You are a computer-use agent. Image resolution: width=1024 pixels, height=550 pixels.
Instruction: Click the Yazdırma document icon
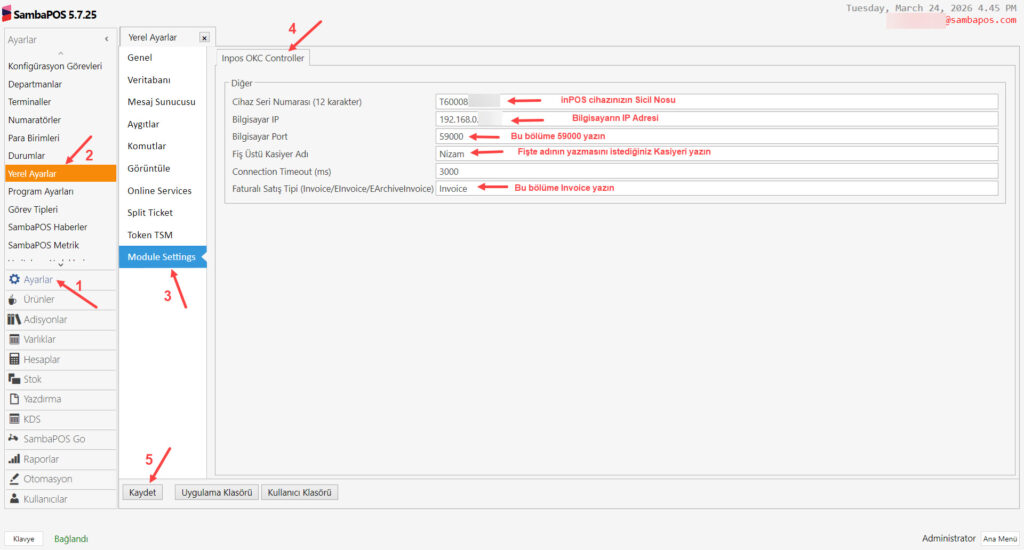pyautogui.click(x=14, y=399)
